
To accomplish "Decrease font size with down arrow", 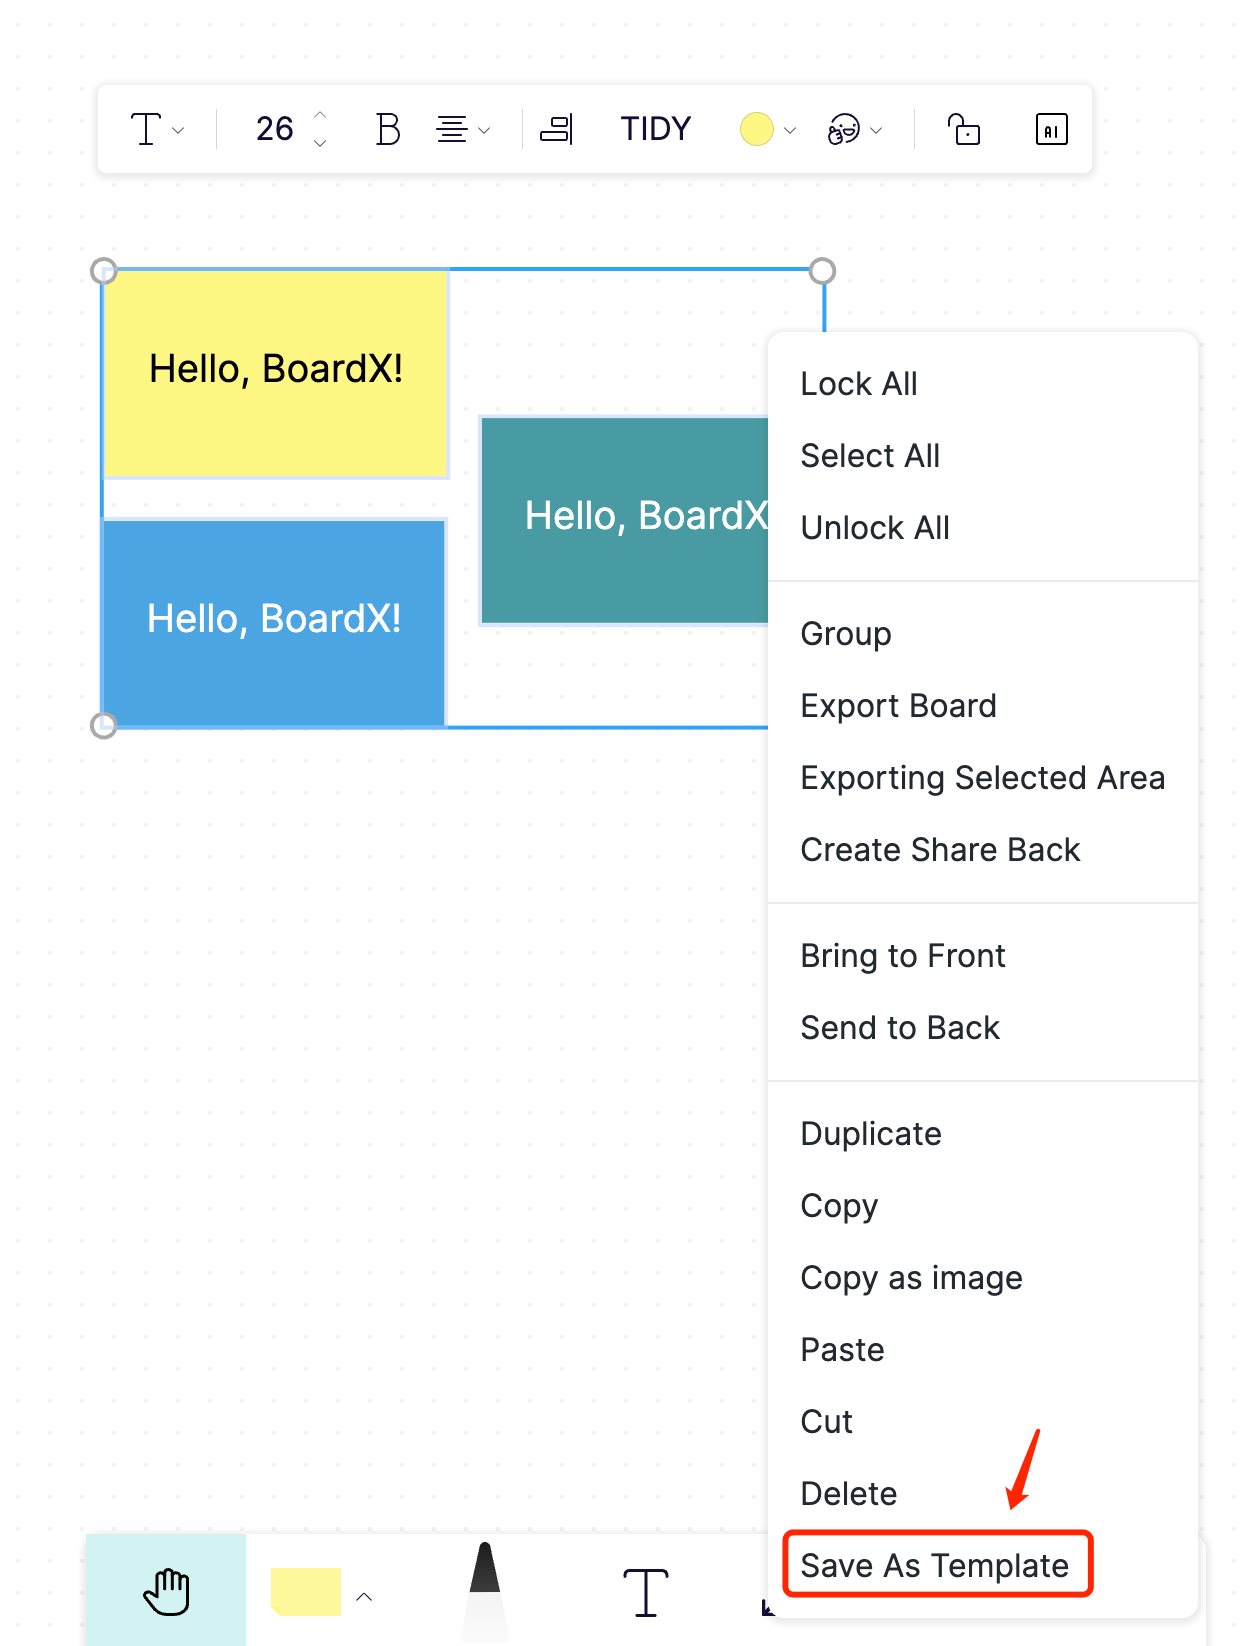I will click(320, 144).
